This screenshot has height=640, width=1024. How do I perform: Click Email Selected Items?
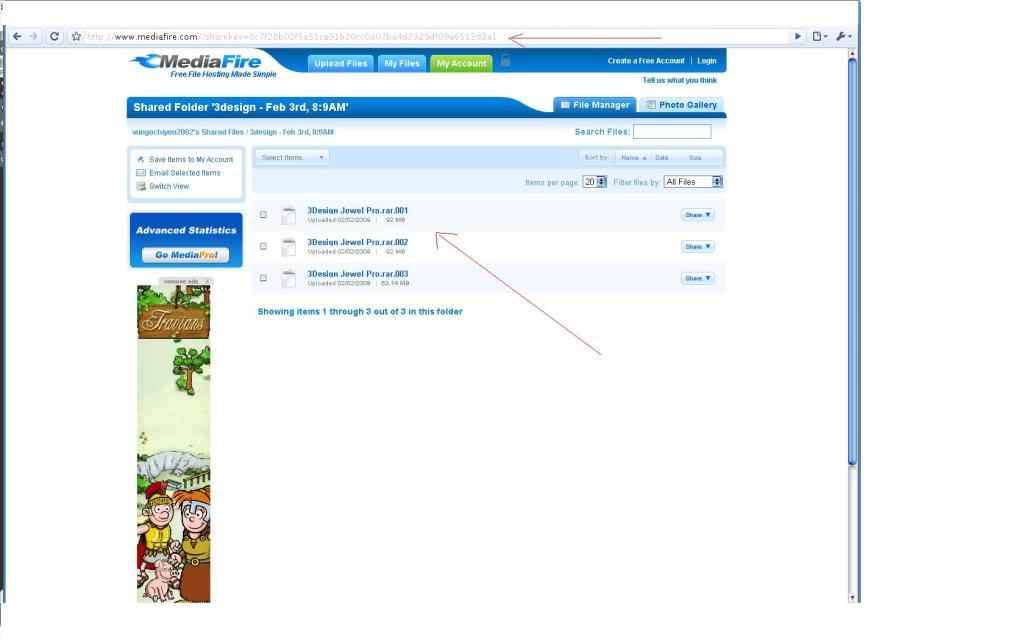pyautogui.click(x=184, y=173)
